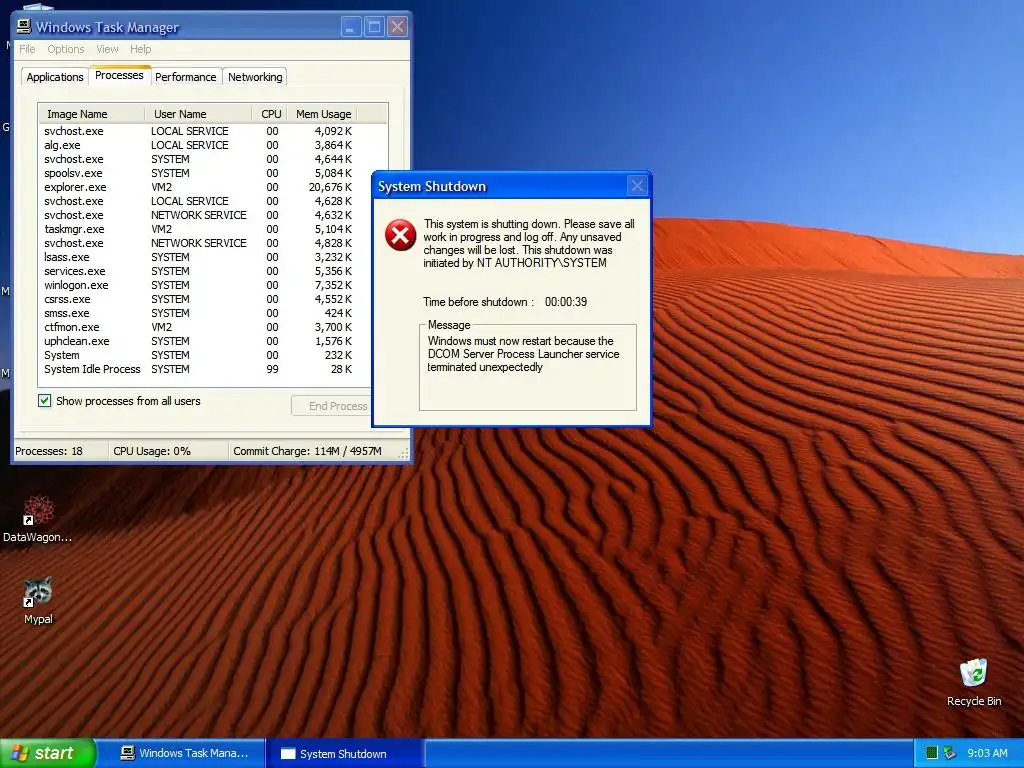Select the services.exe process row
1024x768 pixels.
(x=199, y=271)
